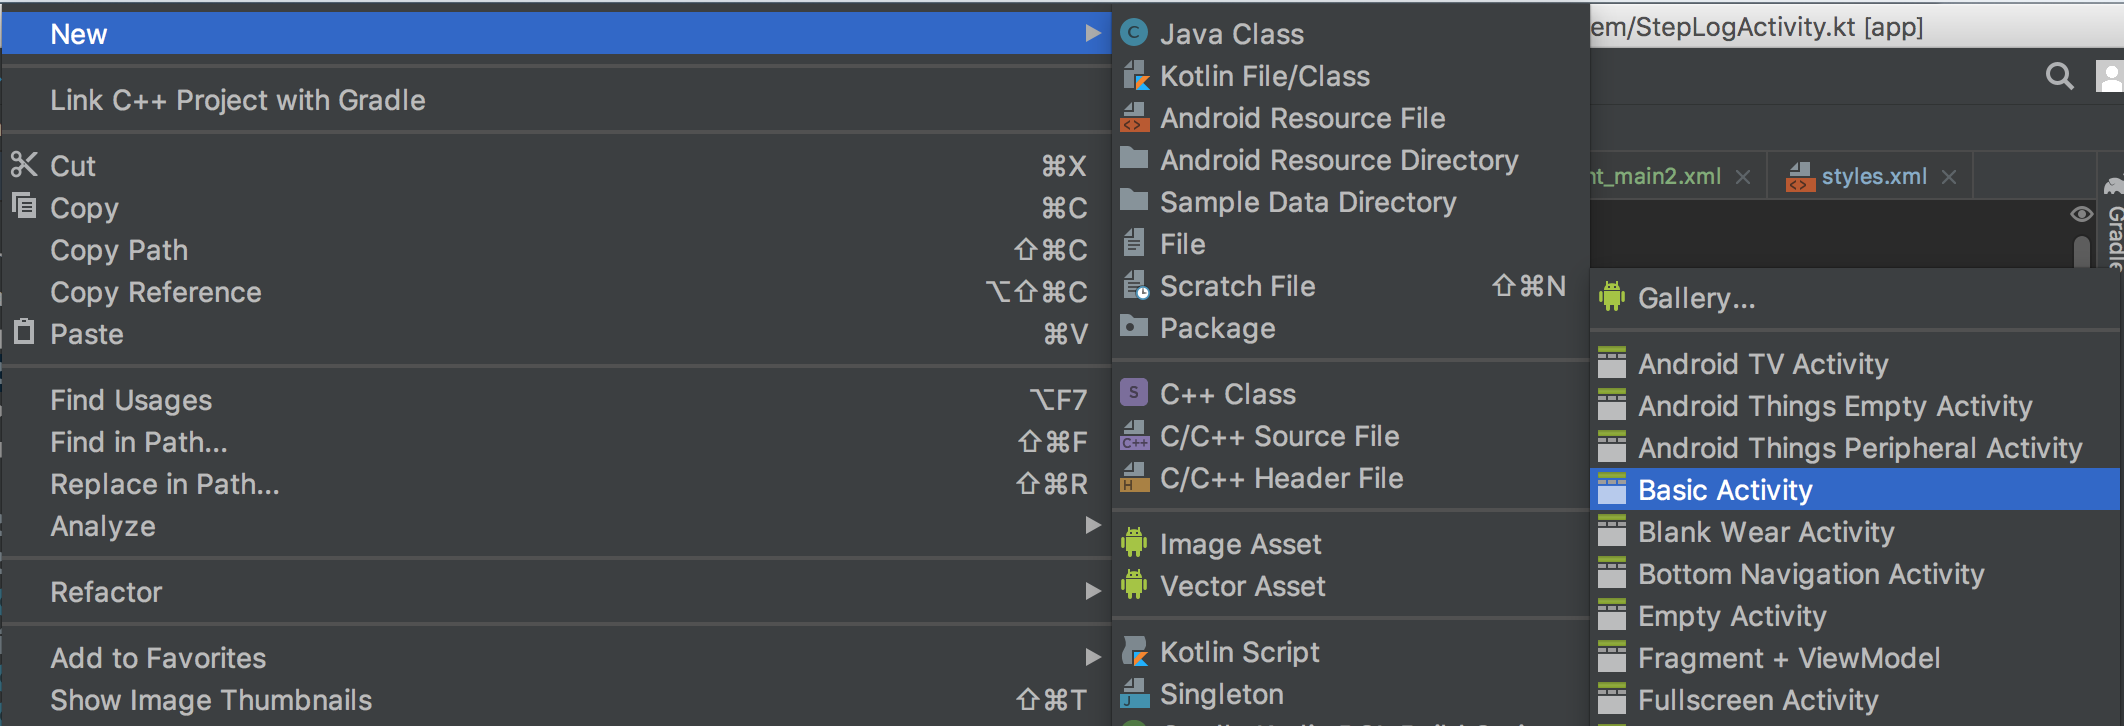Screen dimensions: 2124x726
Task: Select Android Things Empty Activity
Action: point(1855,406)
